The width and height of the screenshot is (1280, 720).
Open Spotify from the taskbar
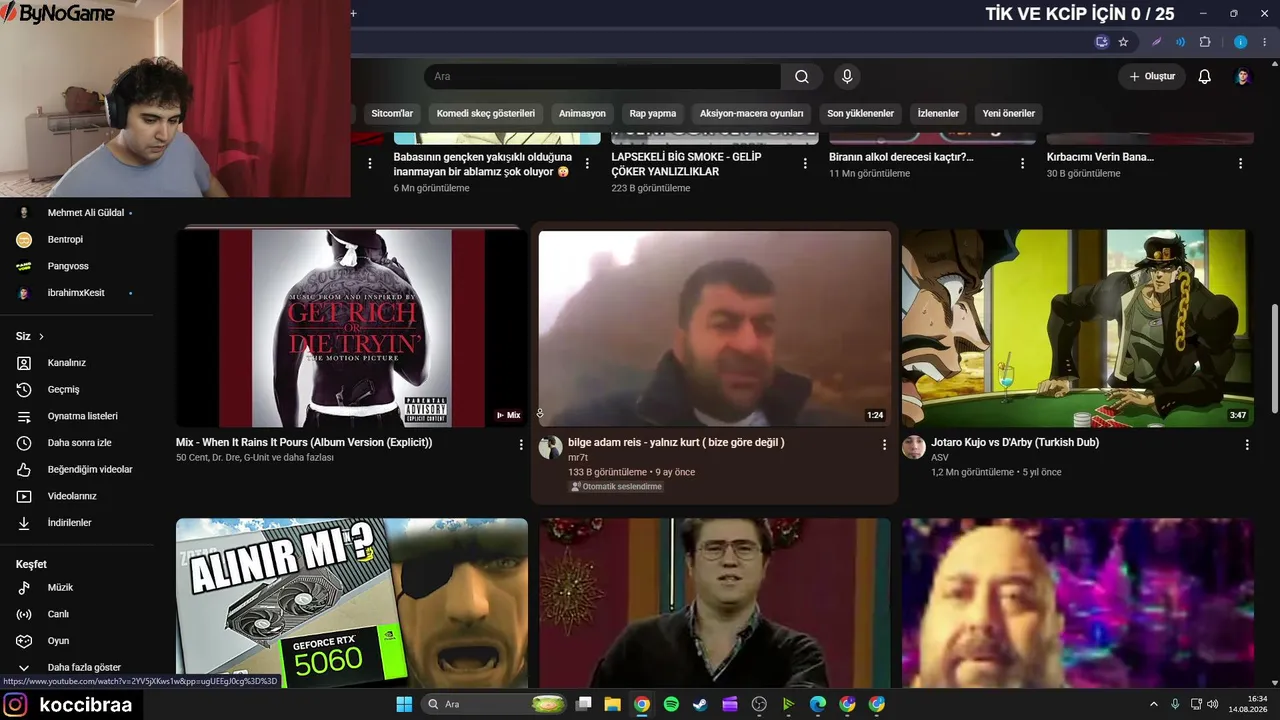click(671, 704)
